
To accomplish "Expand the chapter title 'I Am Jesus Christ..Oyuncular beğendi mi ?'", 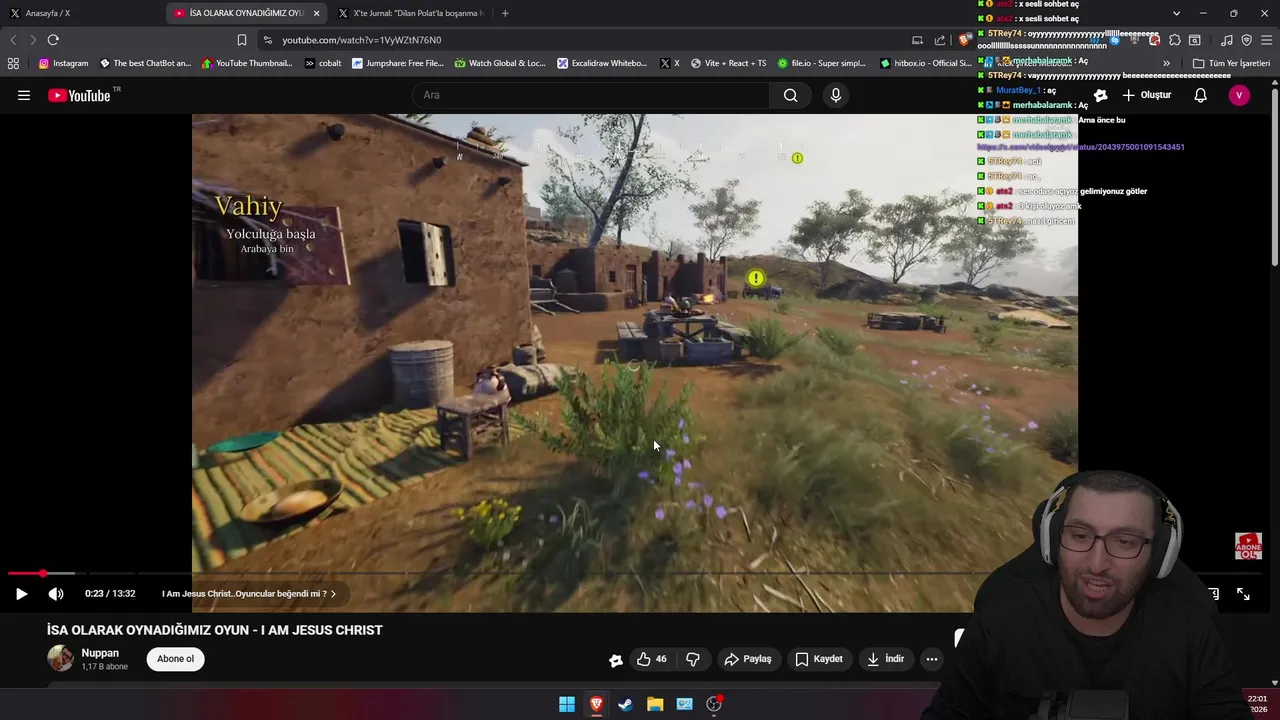I will (x=249, y=594).
